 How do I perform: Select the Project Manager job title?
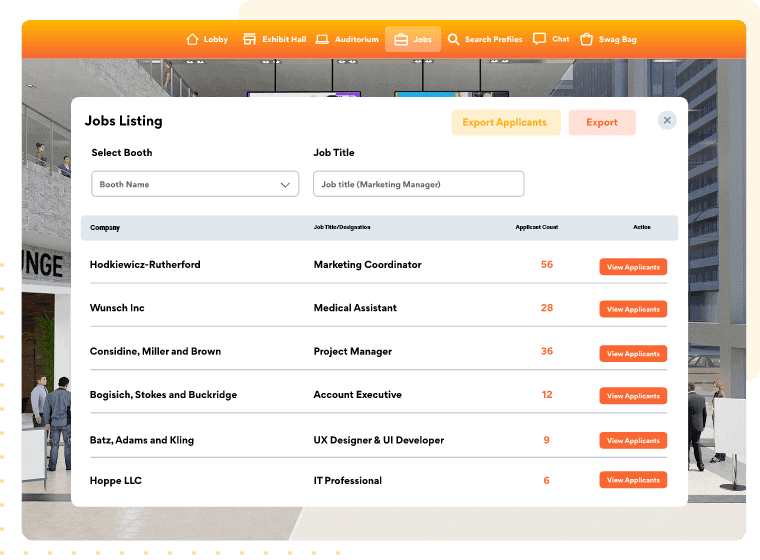[x=352, y=352]
